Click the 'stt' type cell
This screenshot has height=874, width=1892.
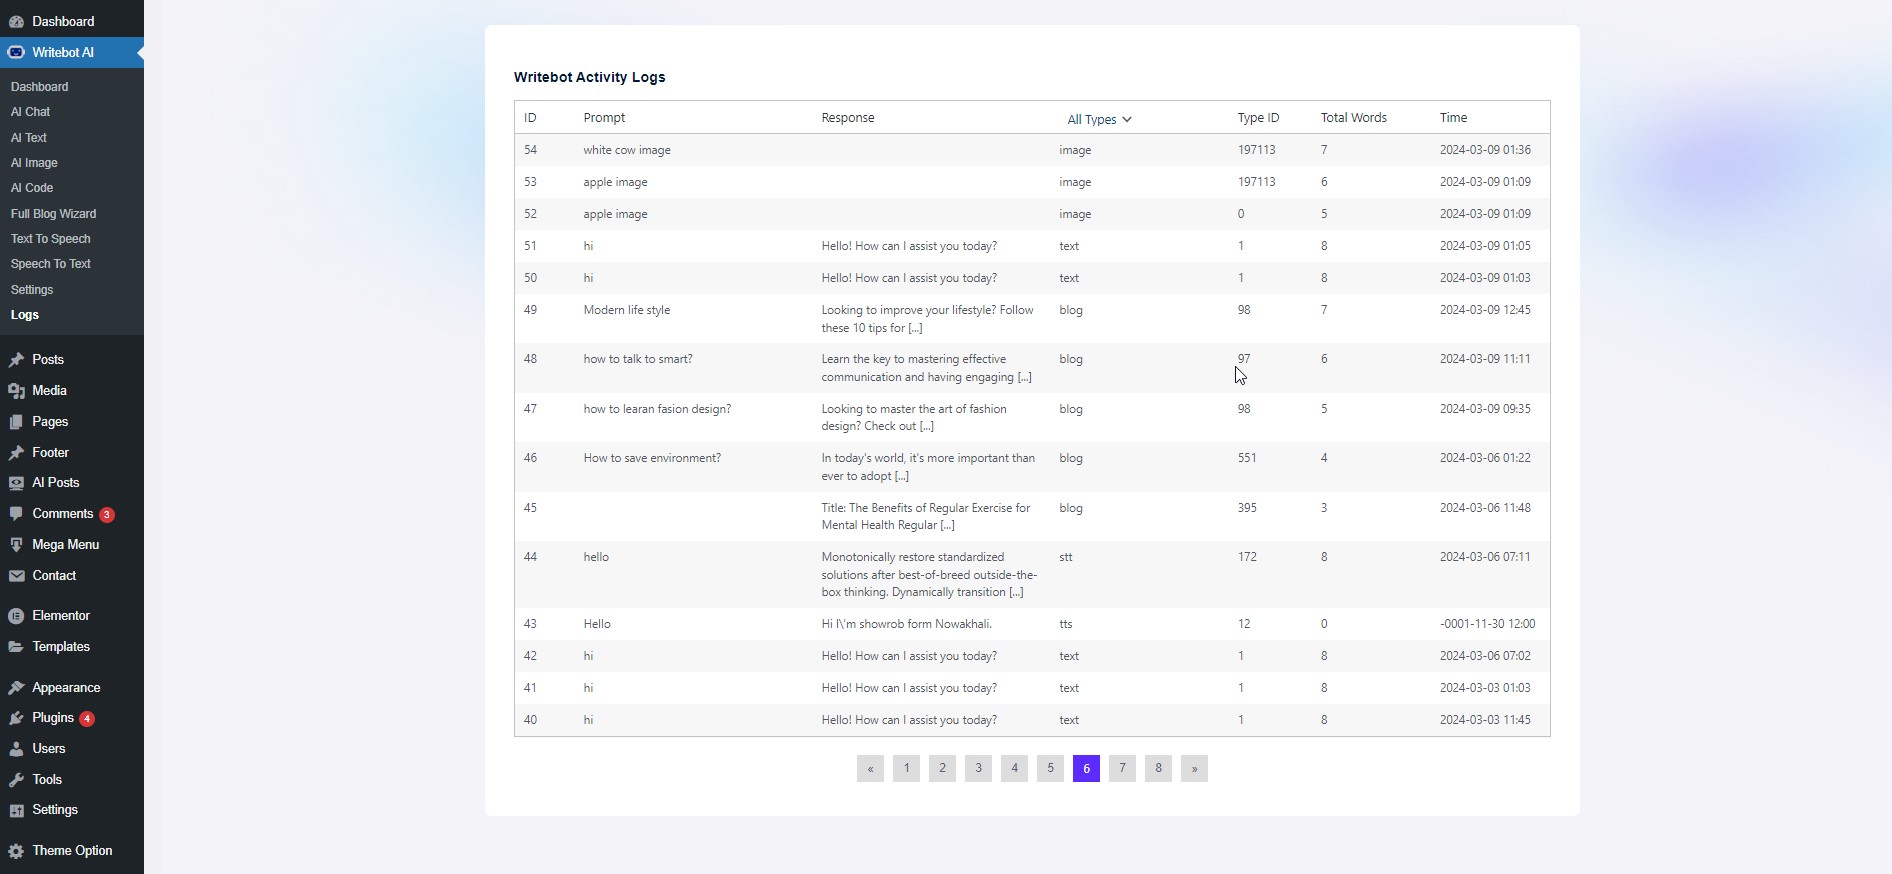tap(1066, 557)
